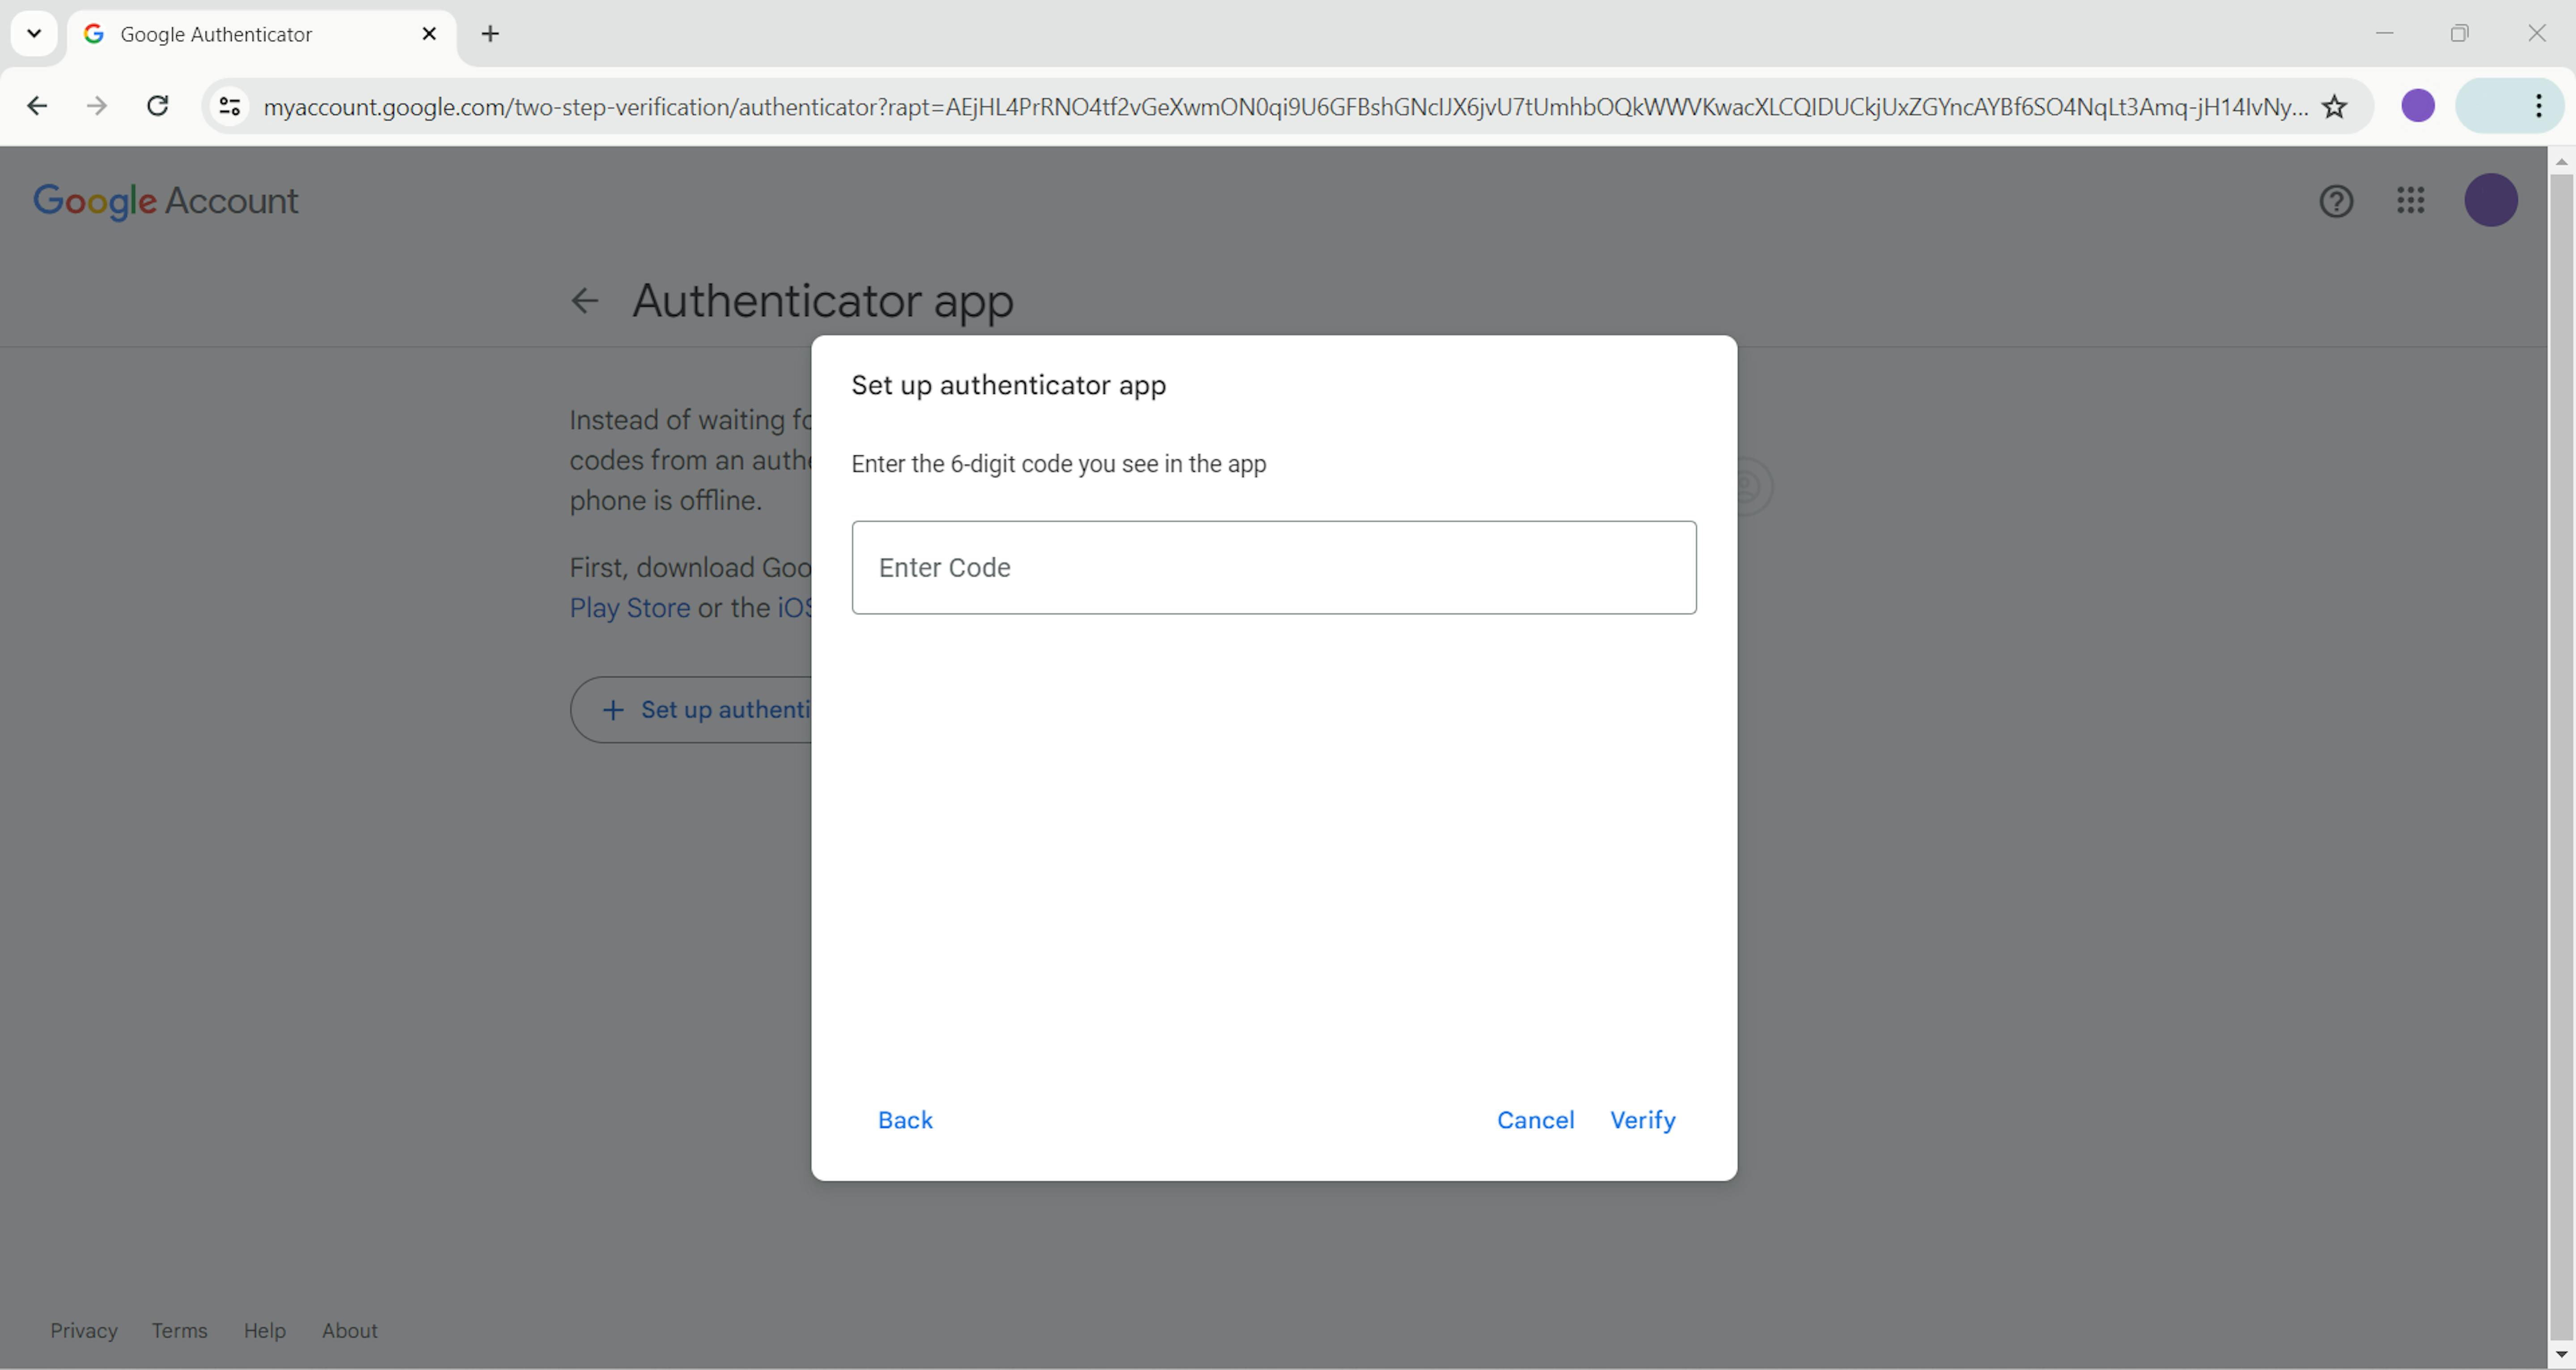The image size is (2576, 1370).
Task: Open Google Account help icon
Action: [2336, 201]
